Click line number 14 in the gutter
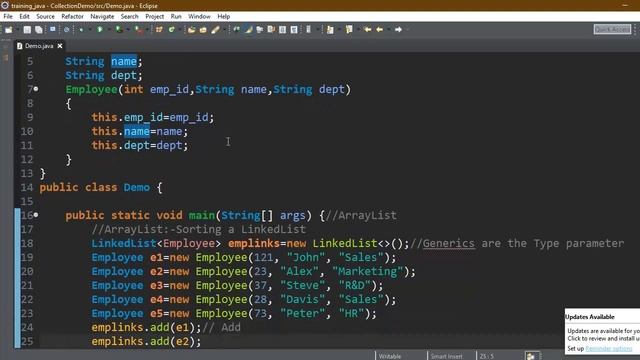 27,187
